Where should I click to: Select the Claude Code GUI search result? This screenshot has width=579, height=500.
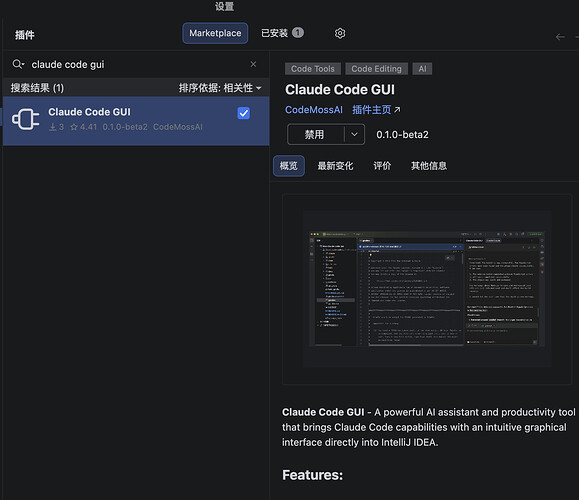coord(136,121)
